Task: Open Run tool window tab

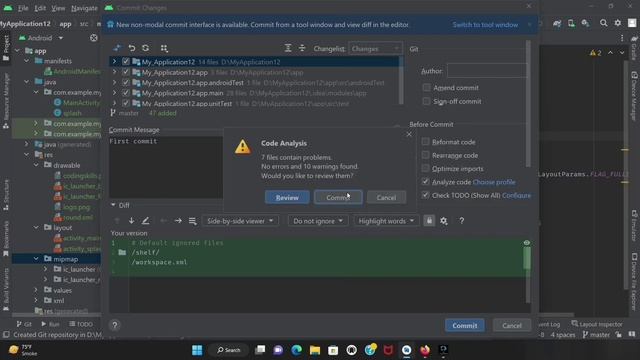Action: pos(50,324)
